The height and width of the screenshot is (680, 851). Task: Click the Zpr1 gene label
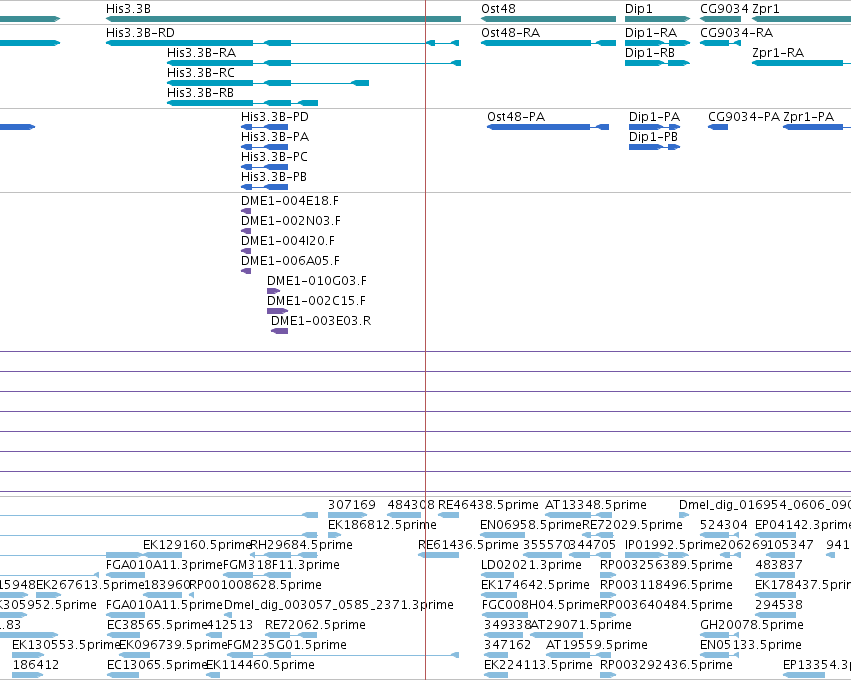(x=765, y=9)
